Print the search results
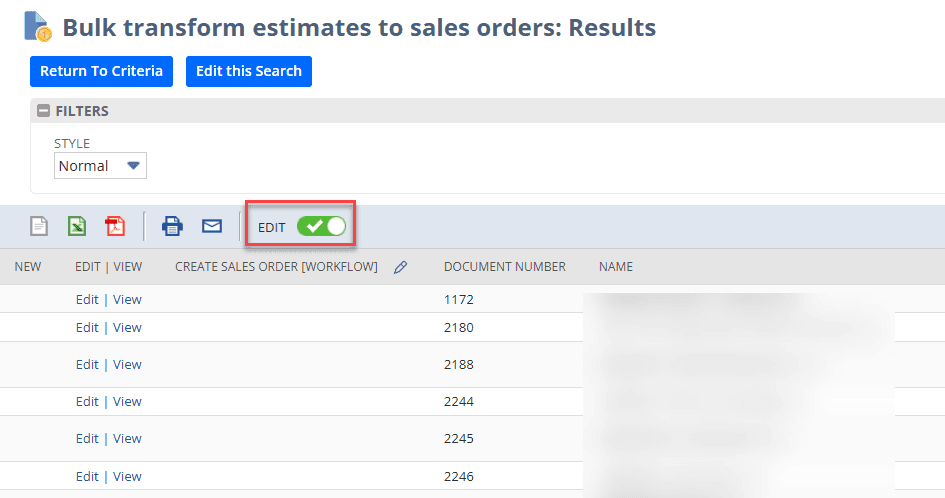 tap(172, 226)
